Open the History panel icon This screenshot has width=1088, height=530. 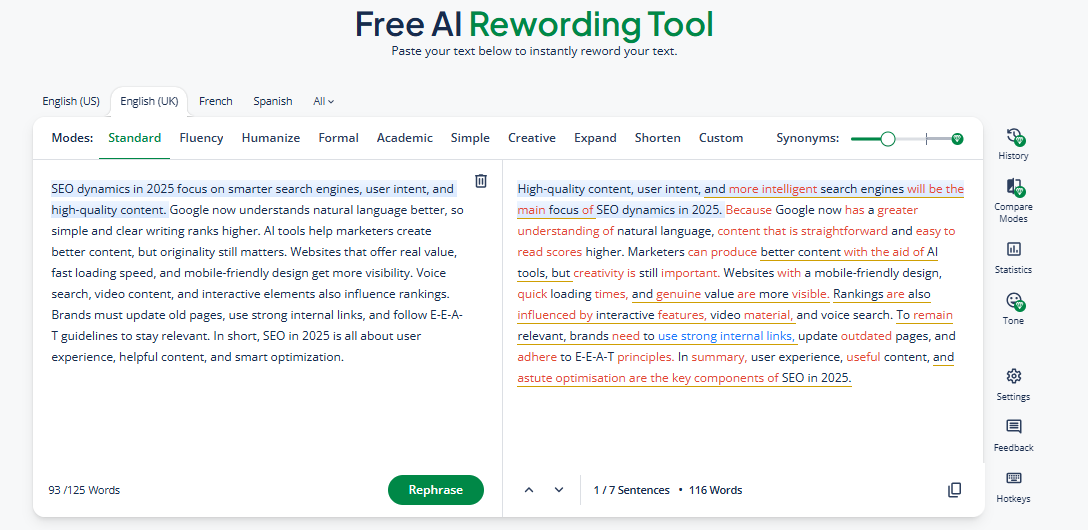(x=1014, y=137)
